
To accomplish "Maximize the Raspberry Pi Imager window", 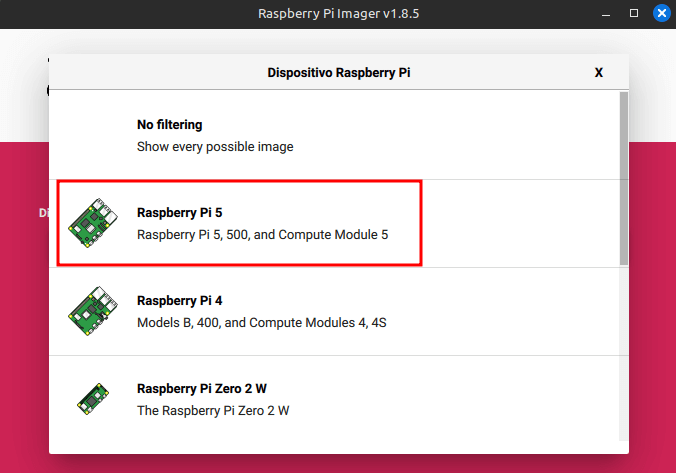I will [634, 13].
